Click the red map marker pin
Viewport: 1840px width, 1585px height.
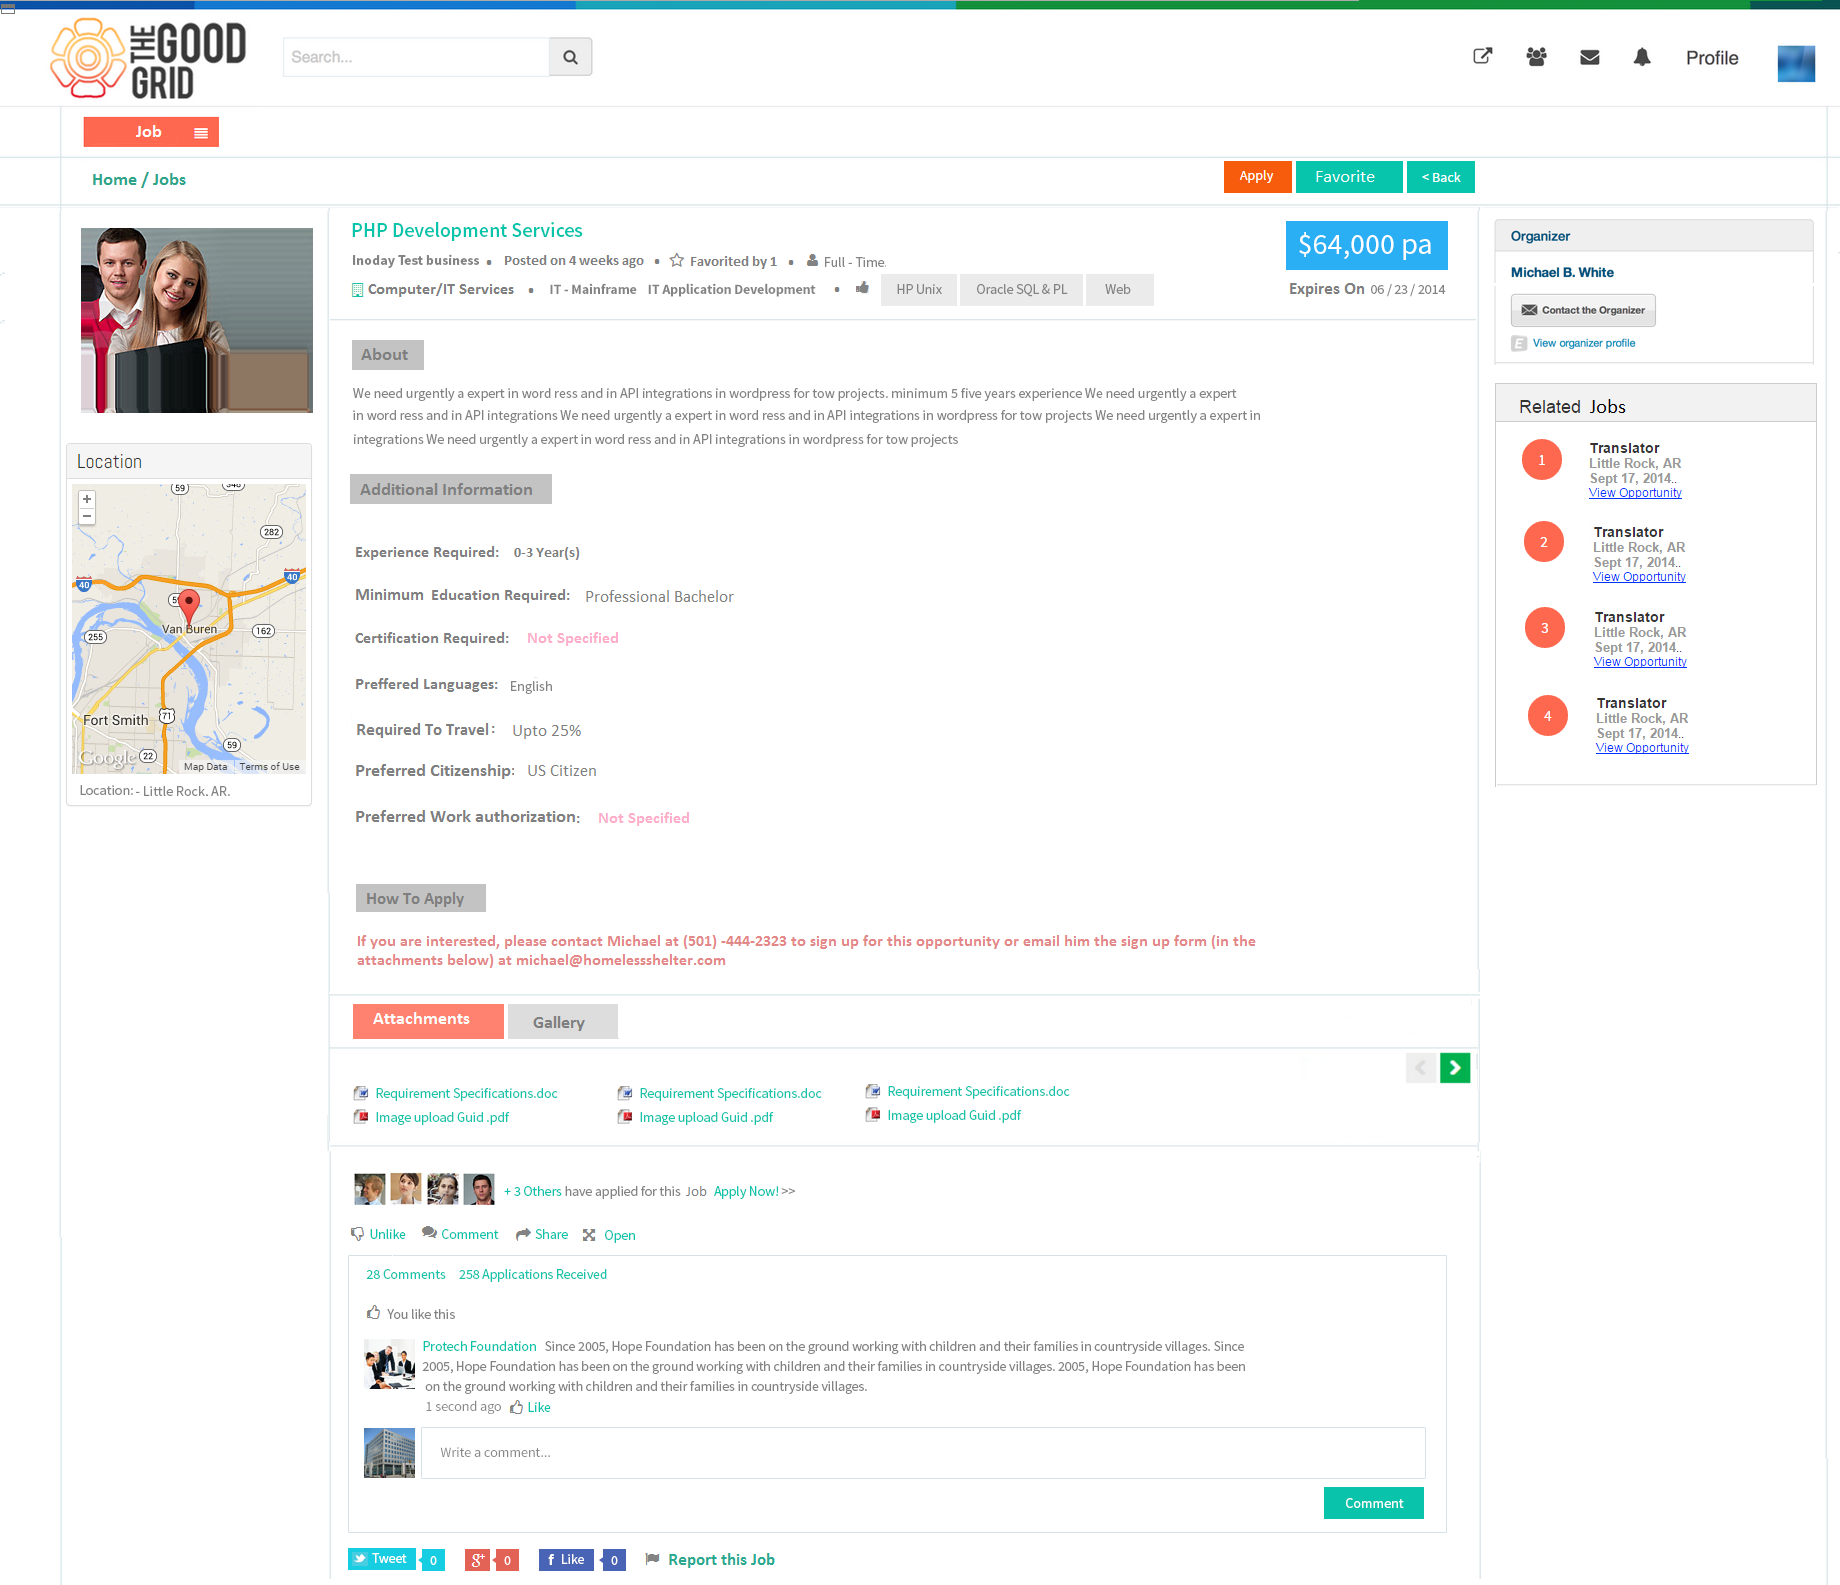tap(189, 607)
